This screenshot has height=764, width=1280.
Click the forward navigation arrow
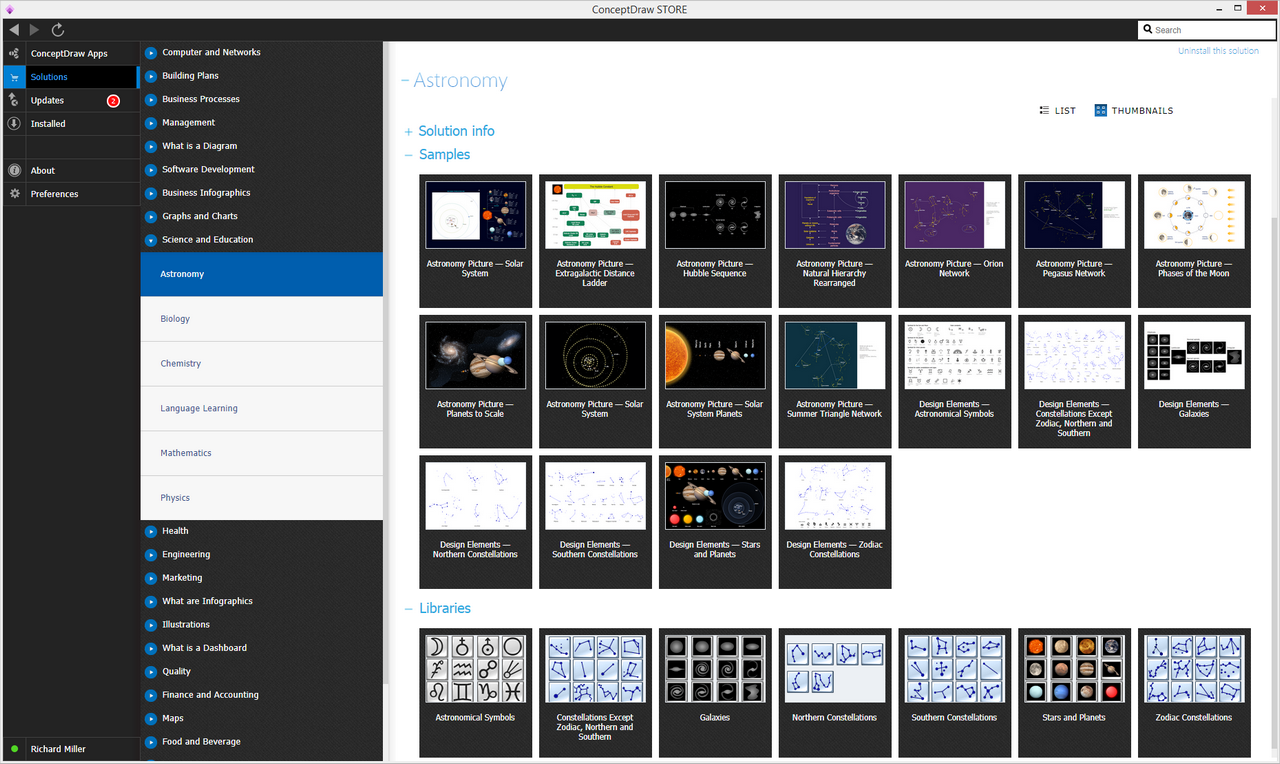pyautogui.click(x=35, y=30)
